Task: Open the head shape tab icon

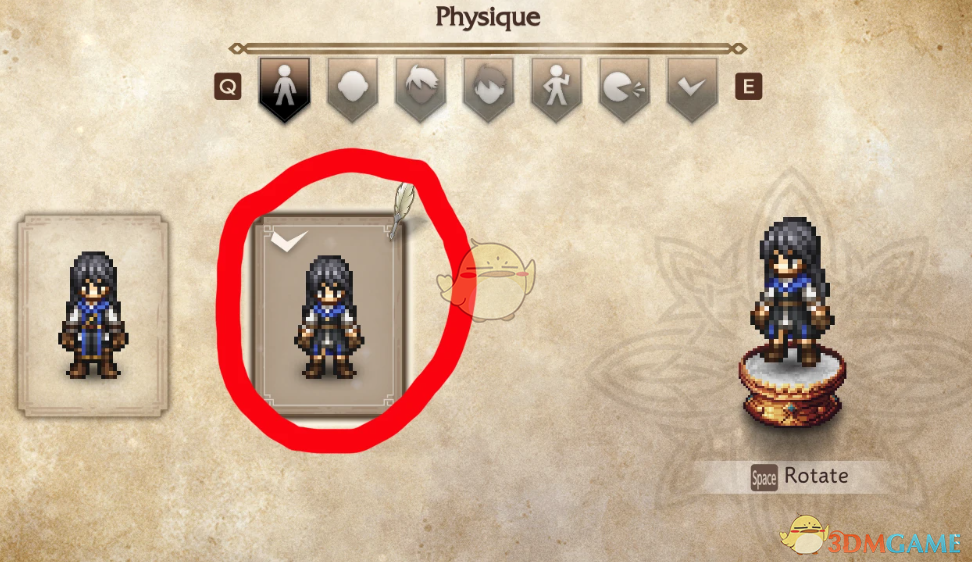Action: click(x=352, y=89)
